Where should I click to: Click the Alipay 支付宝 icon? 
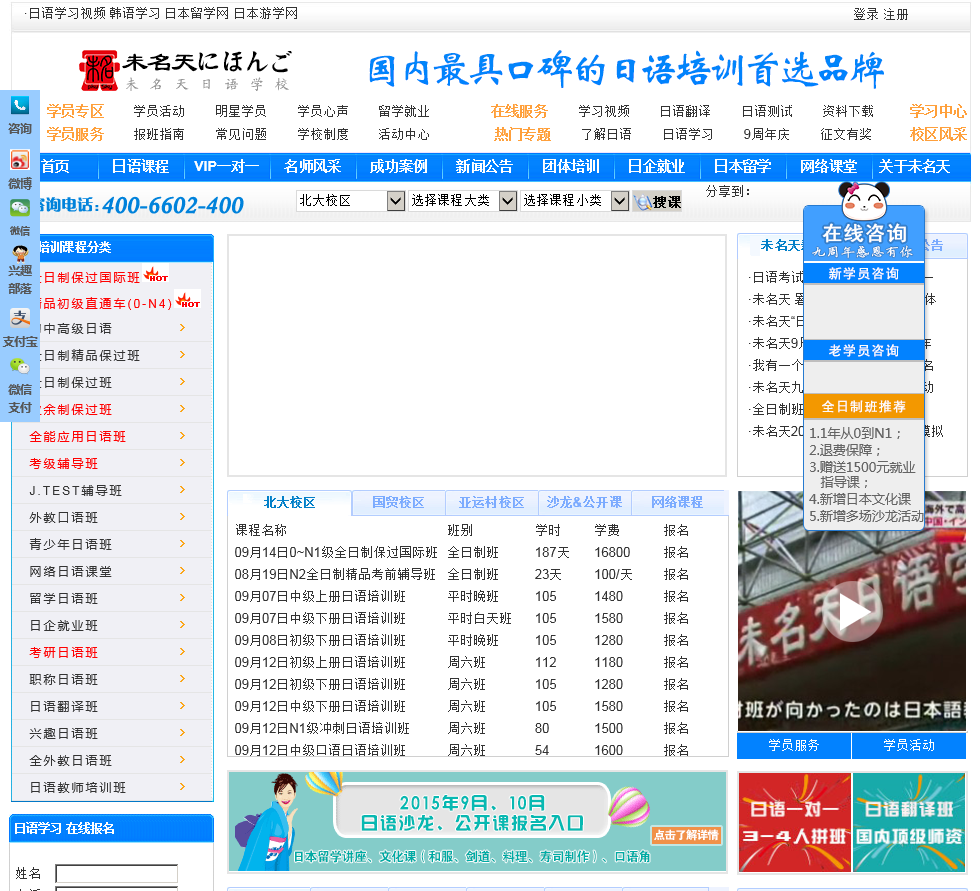point(20,317)
